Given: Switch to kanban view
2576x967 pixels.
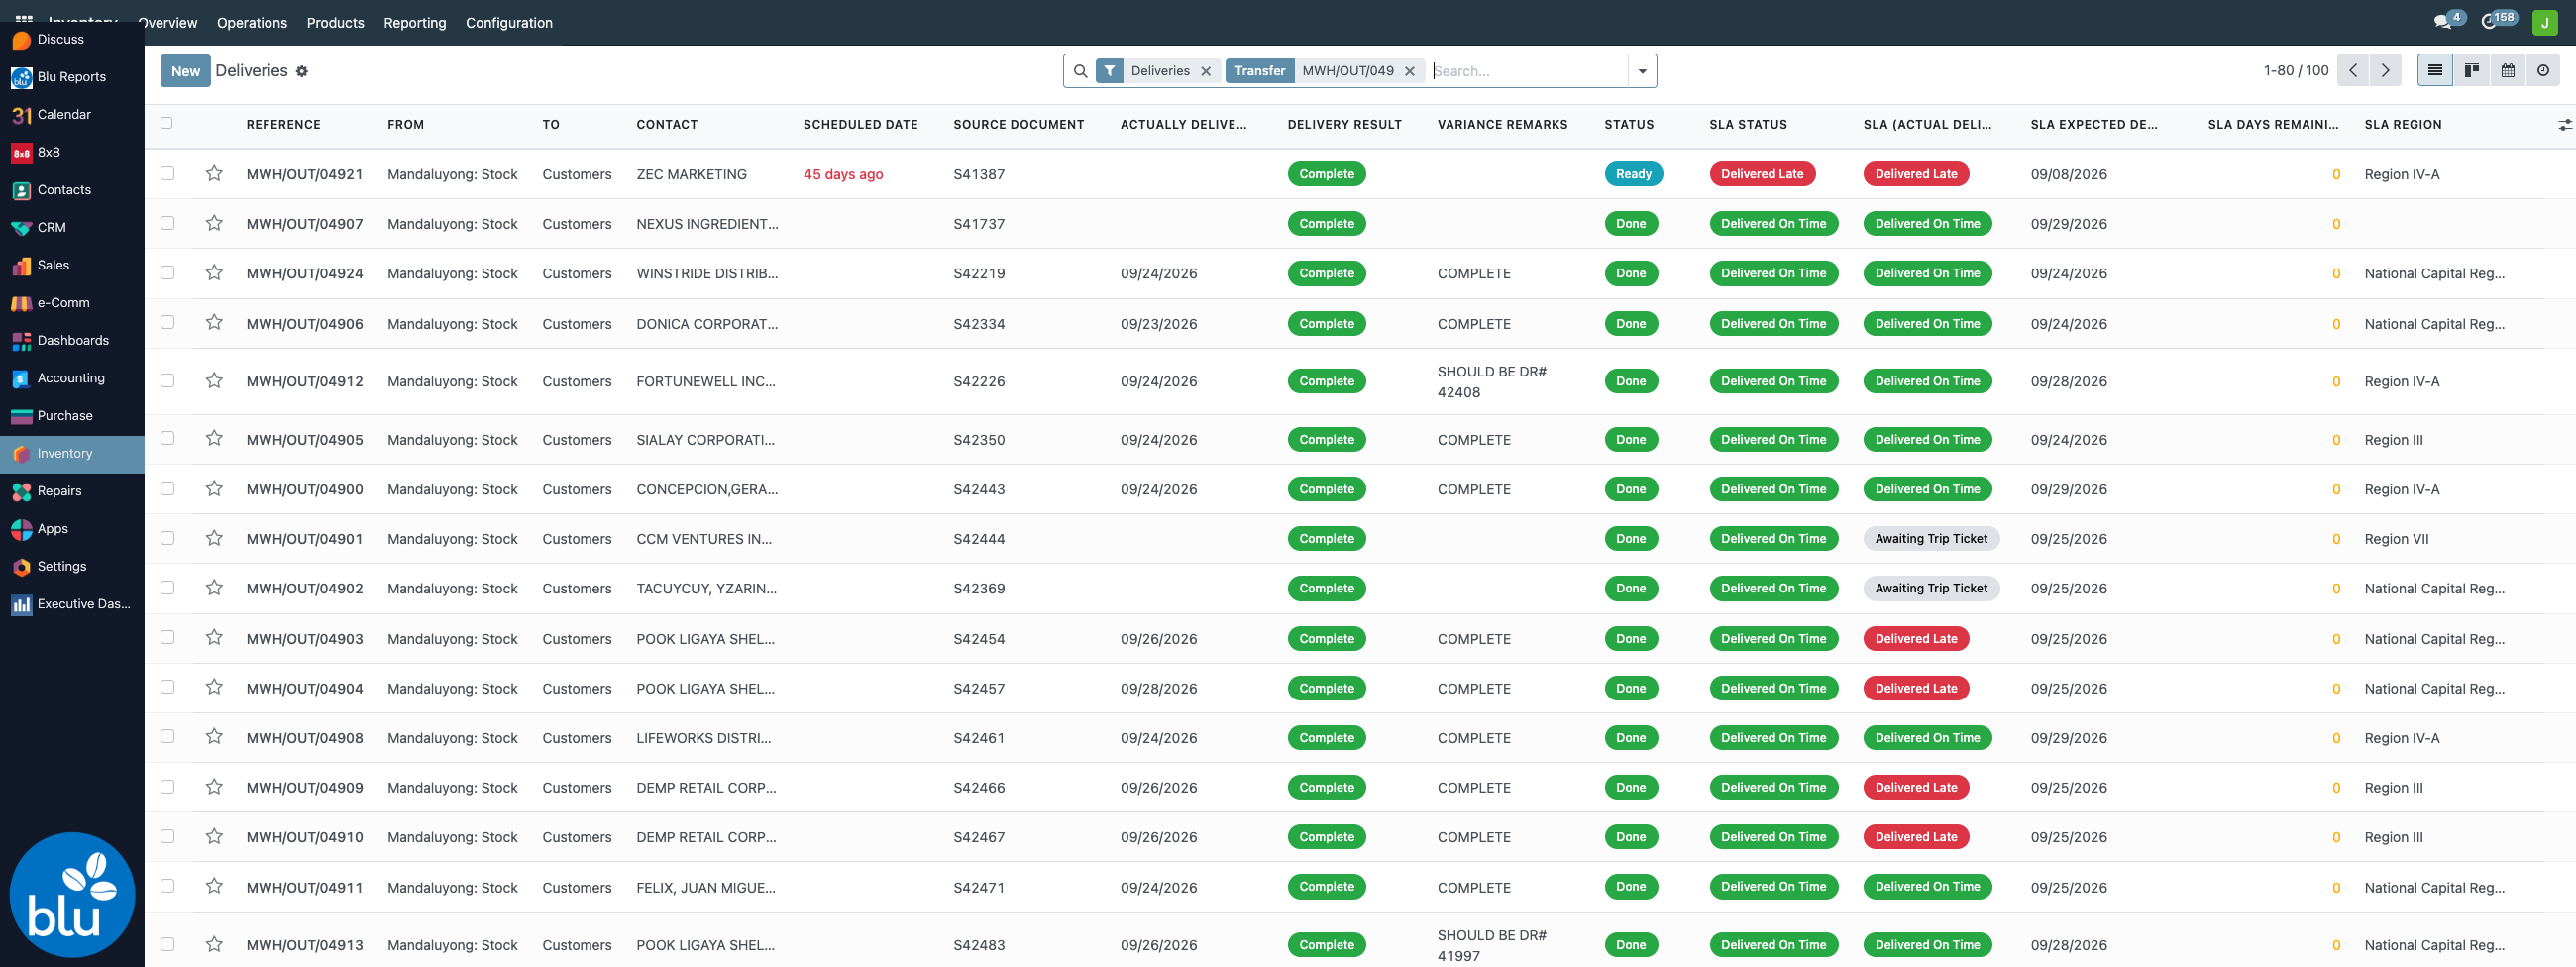Looking at the screenshot, I should coord(2471,71).
